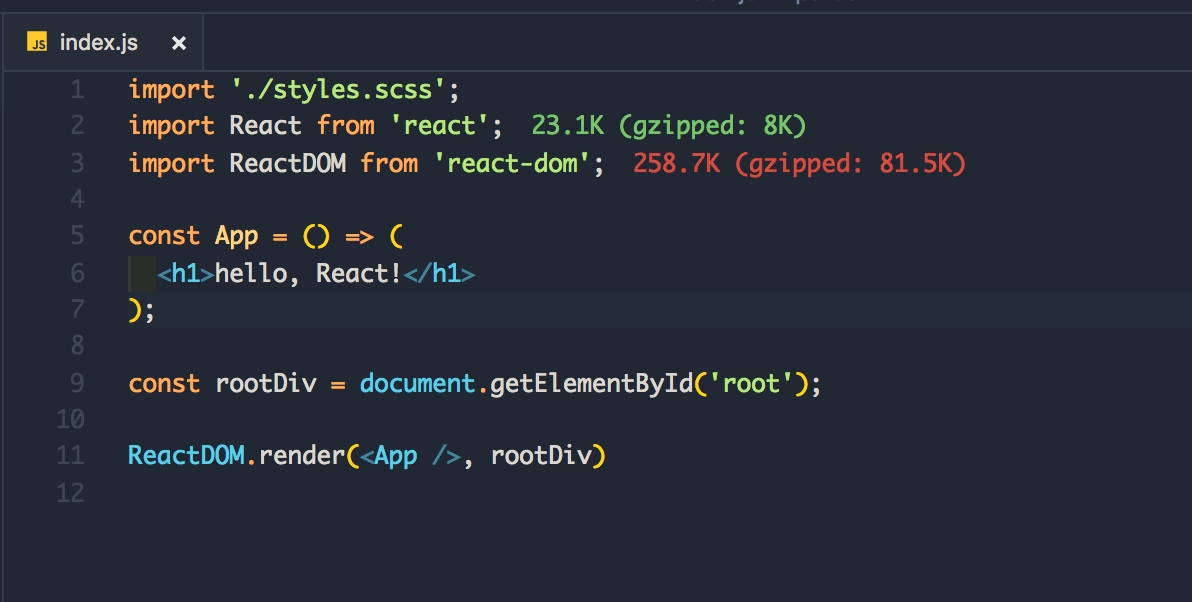This screenshot has height=602, width=1192.
Task: Click line number 3 in the gutter
Action: pos(77,163)
